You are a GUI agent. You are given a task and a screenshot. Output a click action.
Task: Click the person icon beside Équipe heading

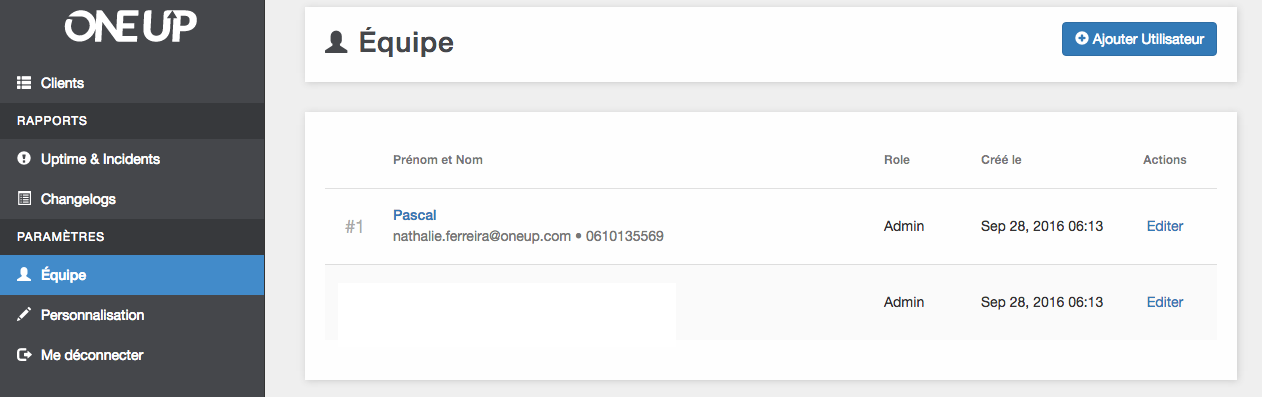[337, 42]
